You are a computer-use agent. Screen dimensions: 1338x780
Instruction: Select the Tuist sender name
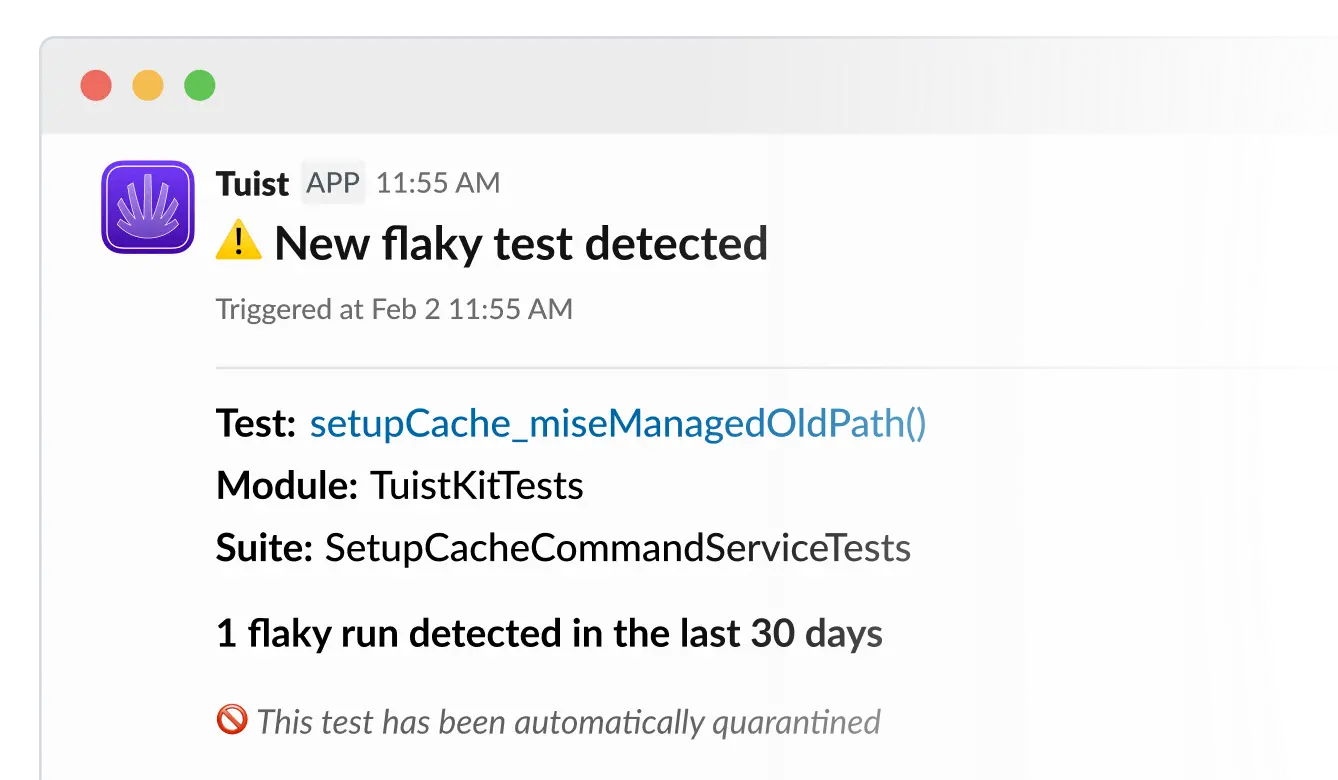[251, 183]
